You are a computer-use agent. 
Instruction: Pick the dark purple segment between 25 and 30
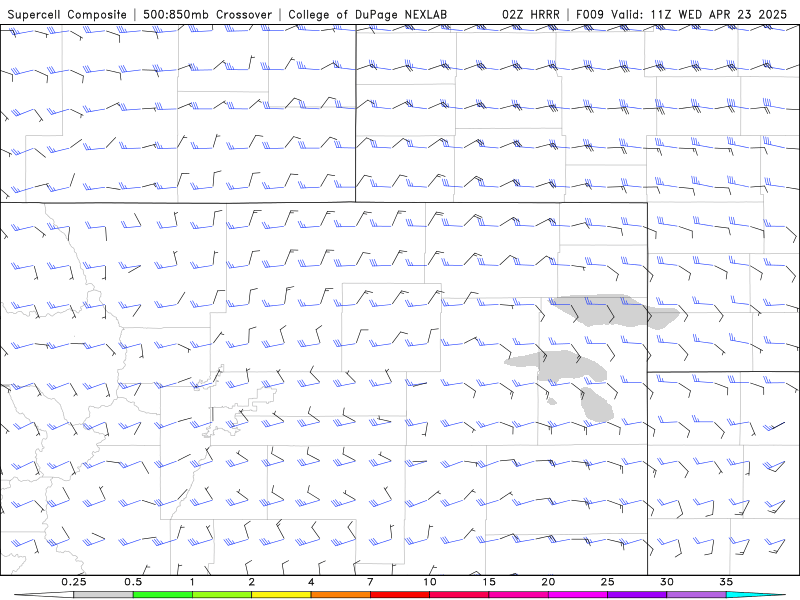click(x=637, y=595)
